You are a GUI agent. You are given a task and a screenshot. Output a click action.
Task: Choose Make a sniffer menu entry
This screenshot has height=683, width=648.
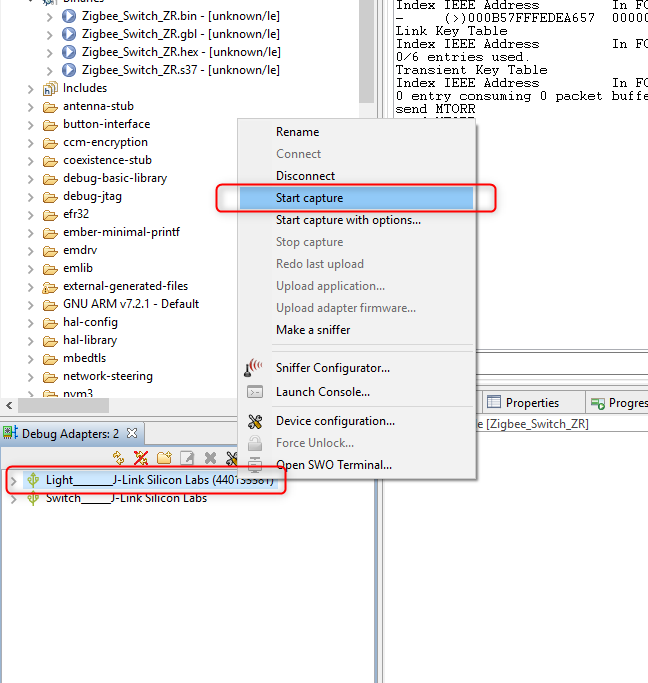(x=356, y=330)
